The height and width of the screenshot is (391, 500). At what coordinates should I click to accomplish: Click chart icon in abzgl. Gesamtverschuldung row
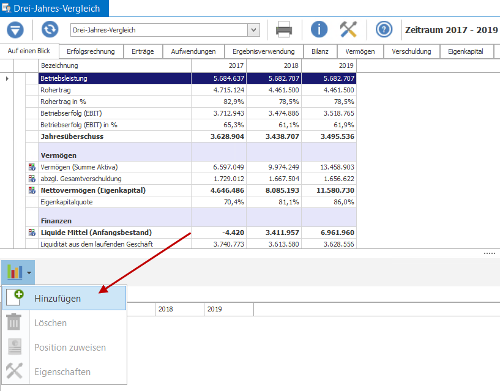click(32, 179)
